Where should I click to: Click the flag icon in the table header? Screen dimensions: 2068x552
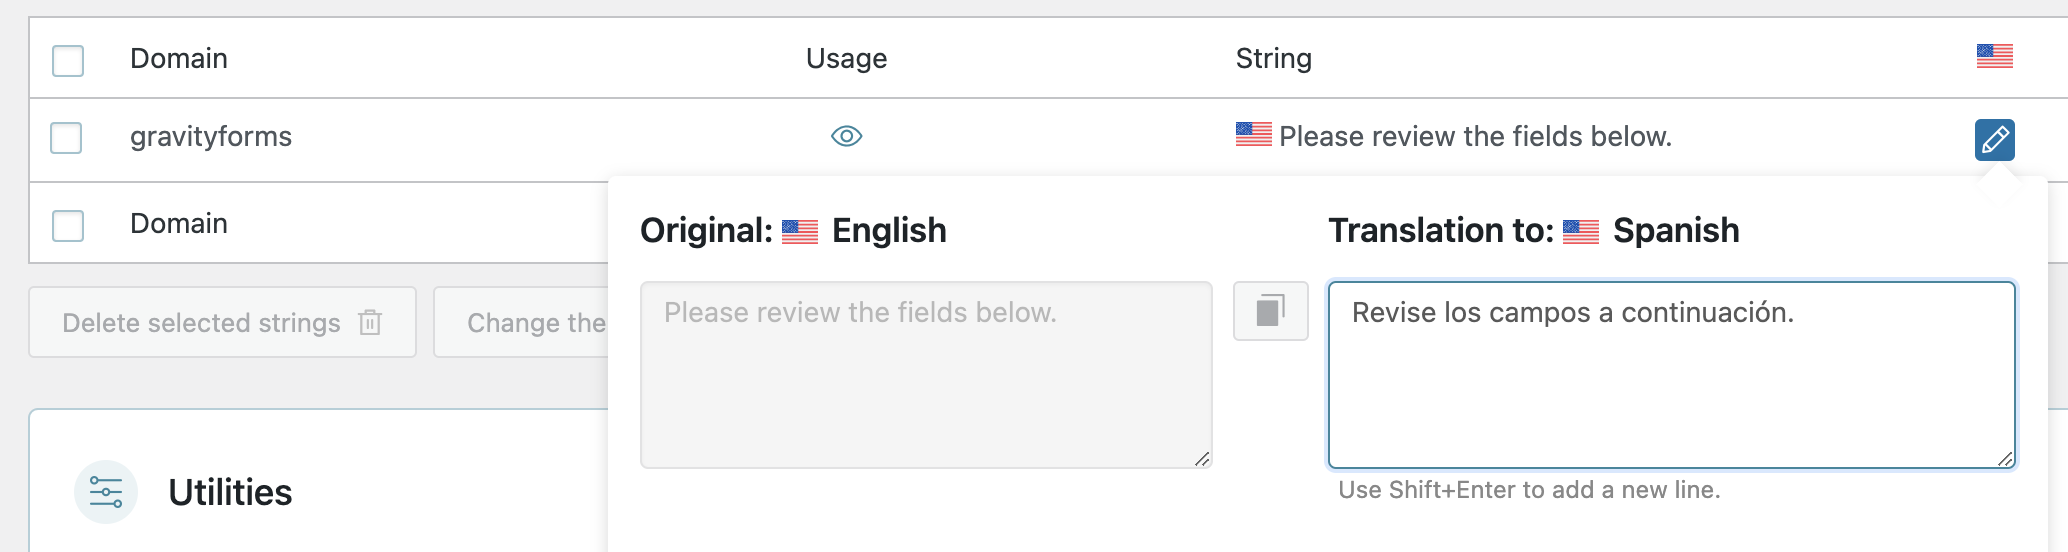coord(1994,56)
